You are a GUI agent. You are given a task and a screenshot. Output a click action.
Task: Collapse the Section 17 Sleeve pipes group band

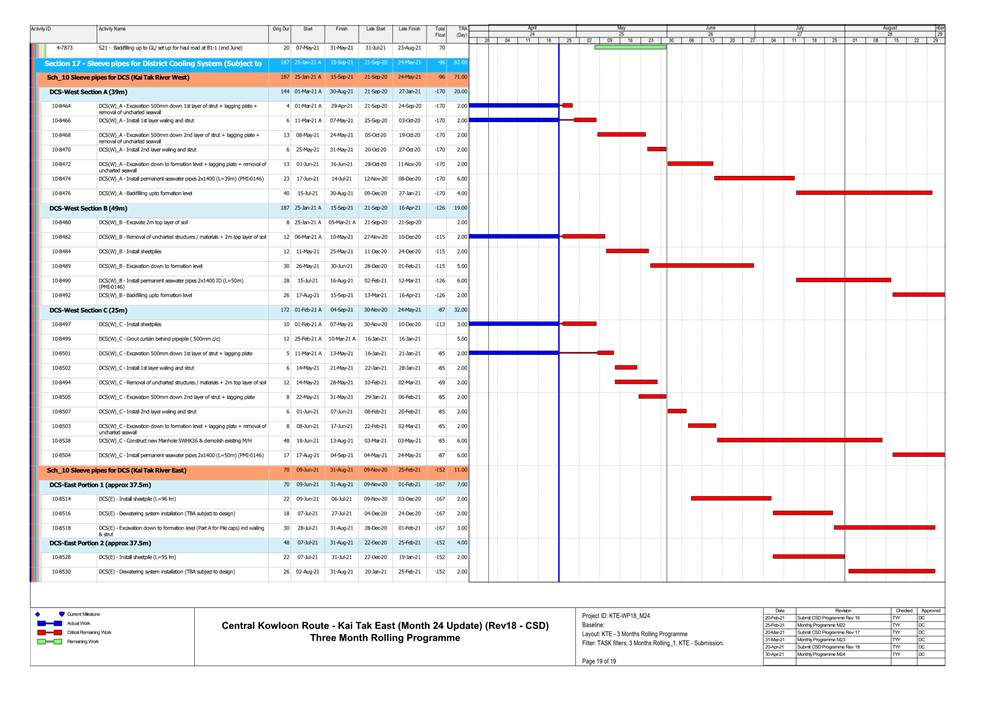coord(150,62)
